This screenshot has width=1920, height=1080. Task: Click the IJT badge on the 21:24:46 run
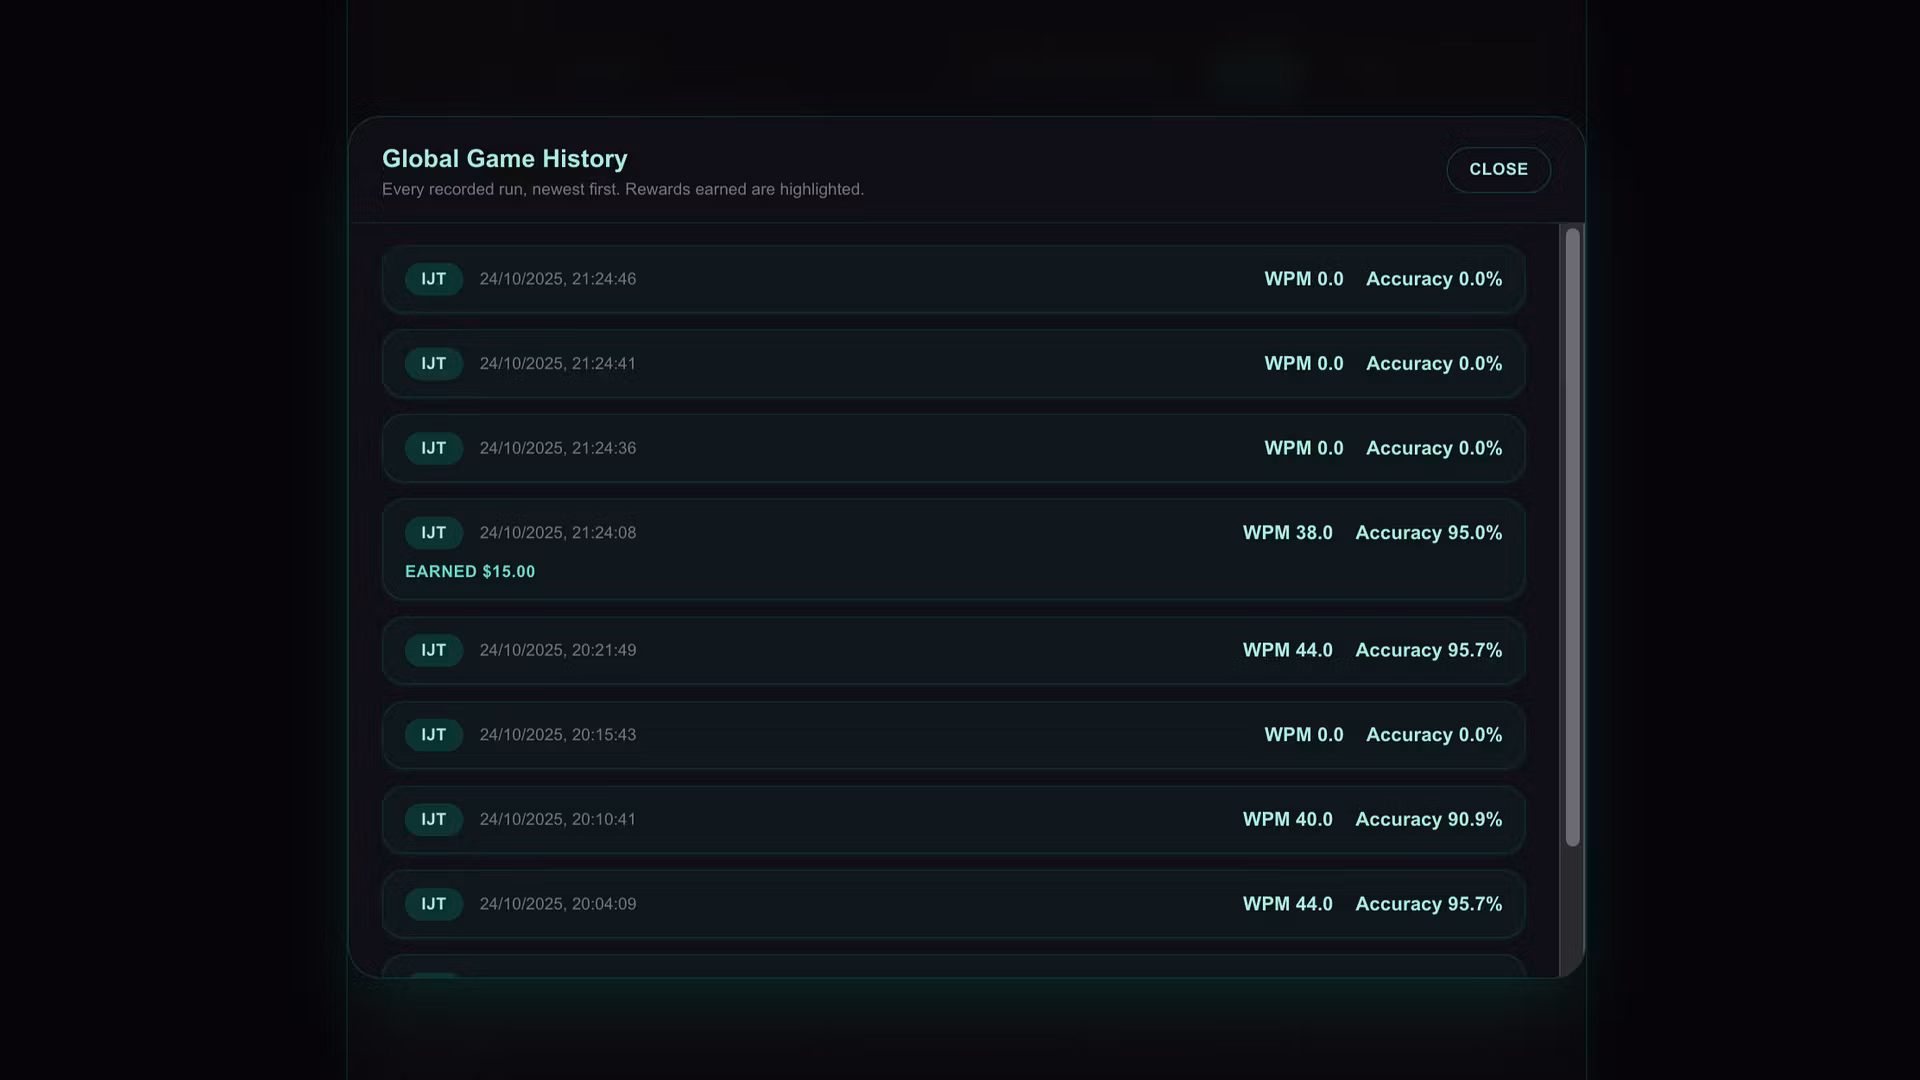point(433,279)
